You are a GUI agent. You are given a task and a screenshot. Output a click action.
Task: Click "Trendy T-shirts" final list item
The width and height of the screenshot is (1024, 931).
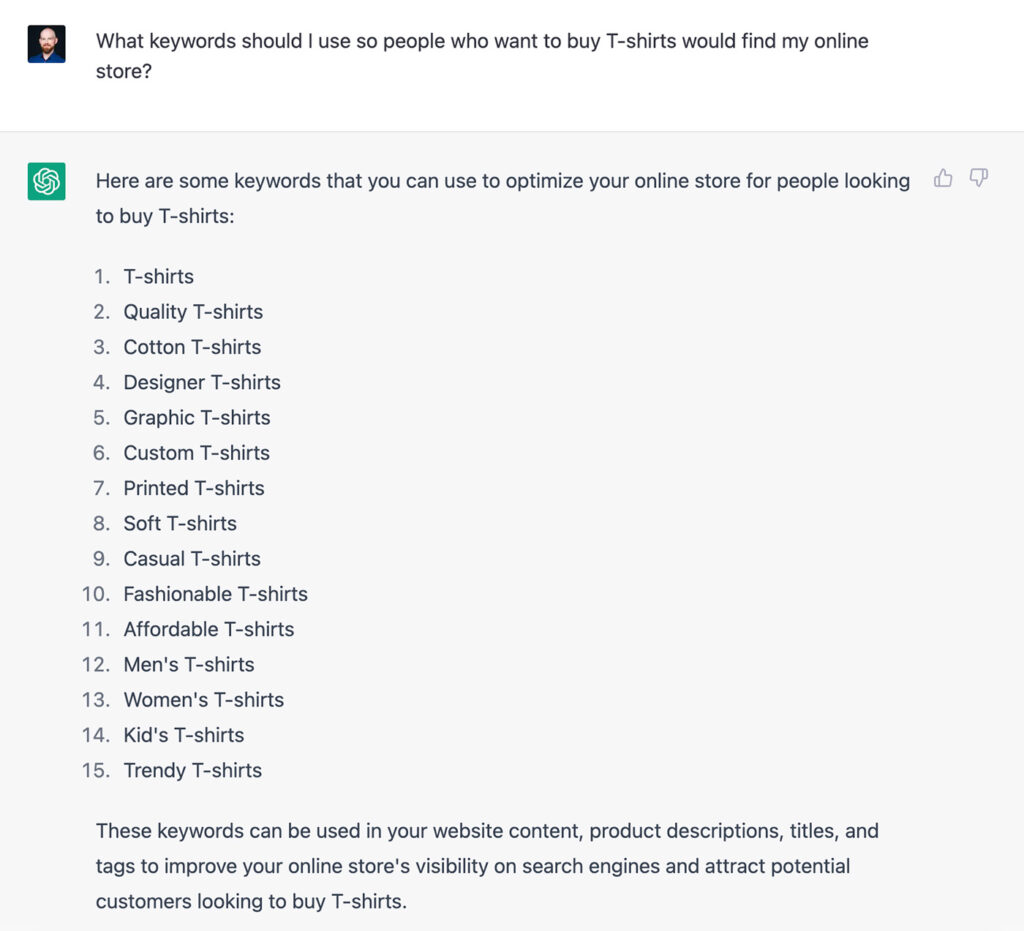[193, 770]
